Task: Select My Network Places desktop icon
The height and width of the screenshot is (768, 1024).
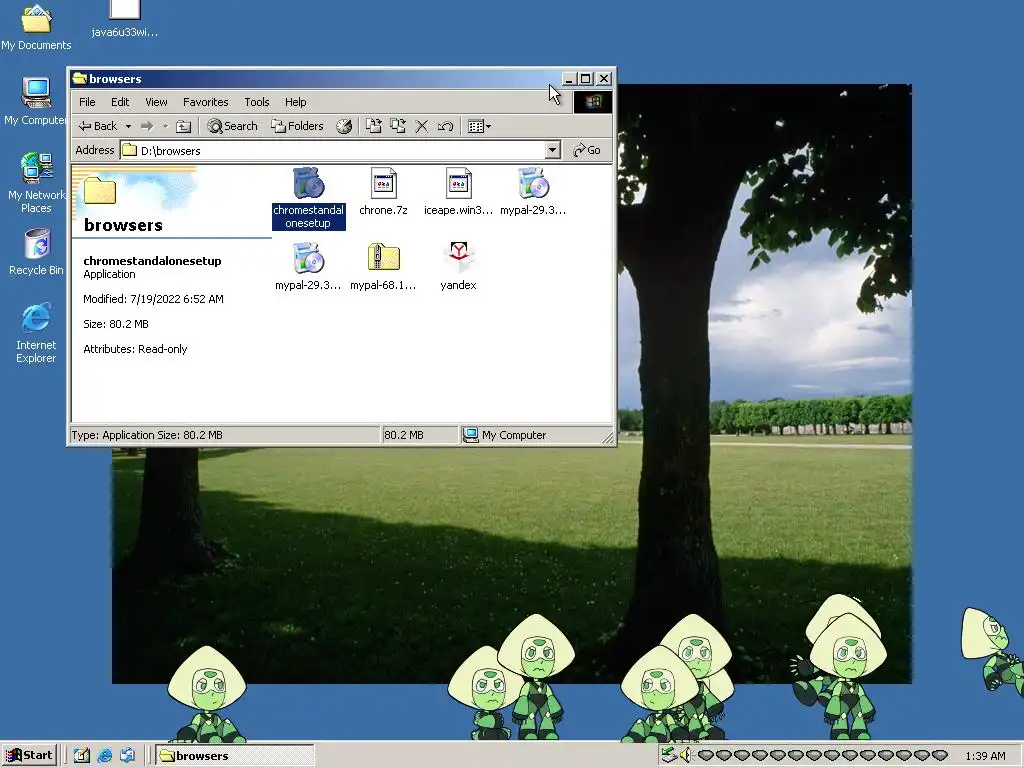Action: [36, 184]
